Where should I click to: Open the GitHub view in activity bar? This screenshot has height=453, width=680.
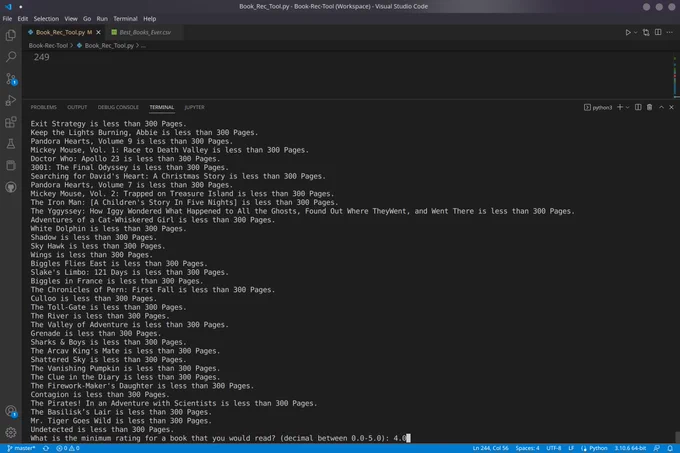(11, 187)
